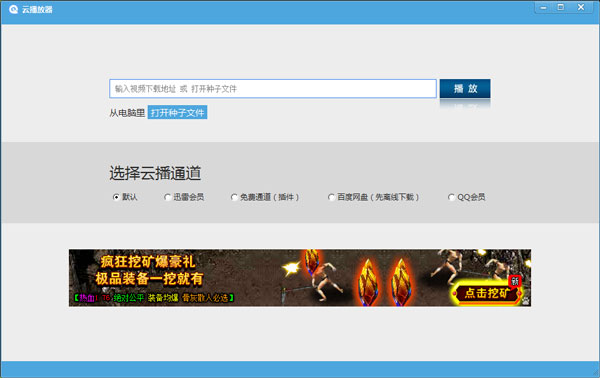The image size is (600, 378).
Task: Select the 迅雷会员 channel radio button
Action: (x=167, y=197)
